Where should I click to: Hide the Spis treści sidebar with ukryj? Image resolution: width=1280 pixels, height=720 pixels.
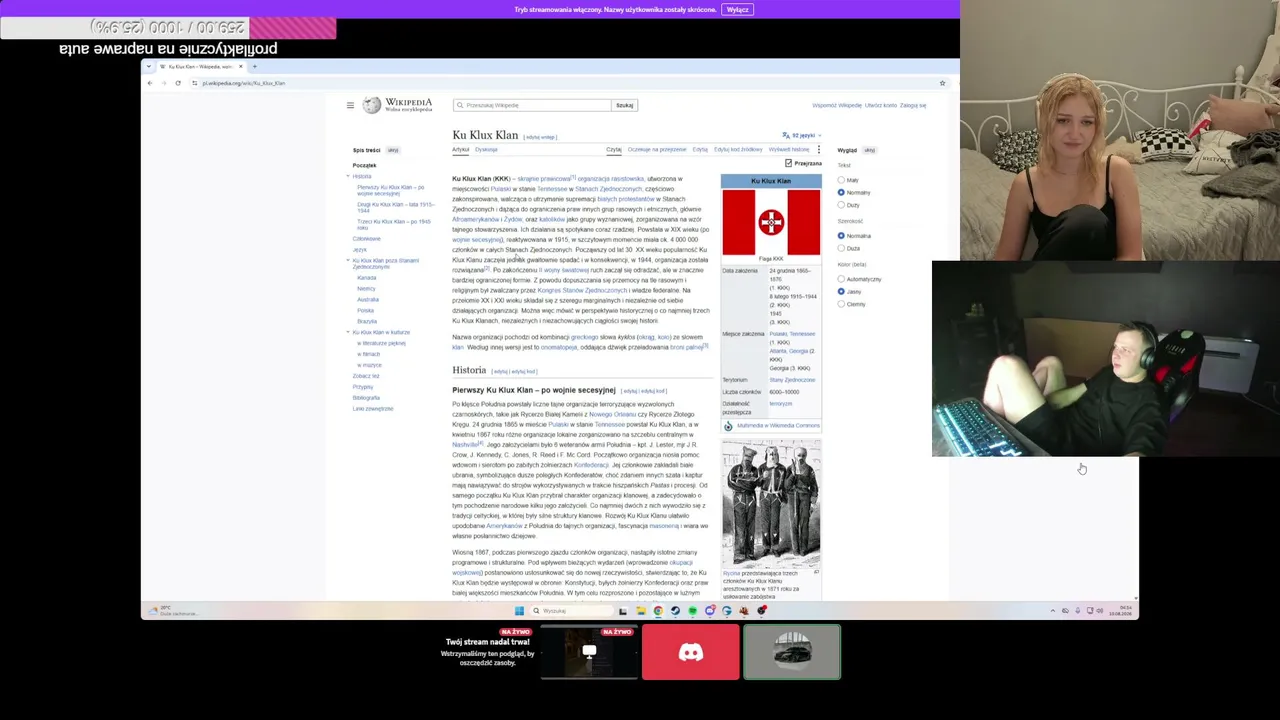393,151
